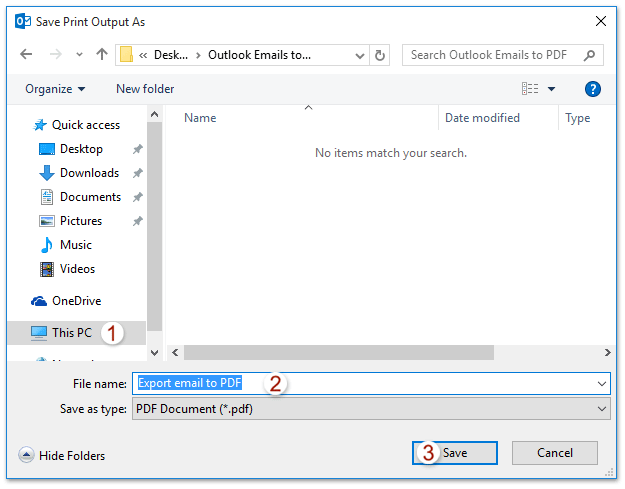The image size is (625, 489).
Task: Click the change view layout icon
Action: click(x=530, y=89)
